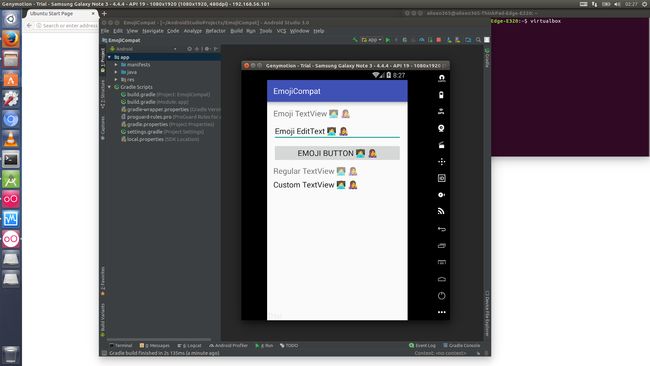Viewport: 650px width, 366px height.
Task: Open the Gradle Console tab
Action: [461, 346]
